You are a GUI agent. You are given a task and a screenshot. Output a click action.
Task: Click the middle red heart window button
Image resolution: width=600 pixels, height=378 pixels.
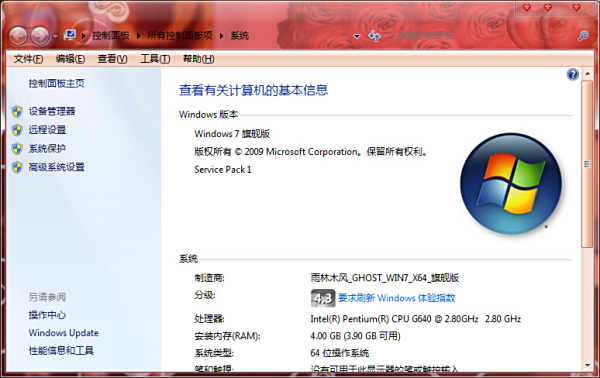[548, 7]
